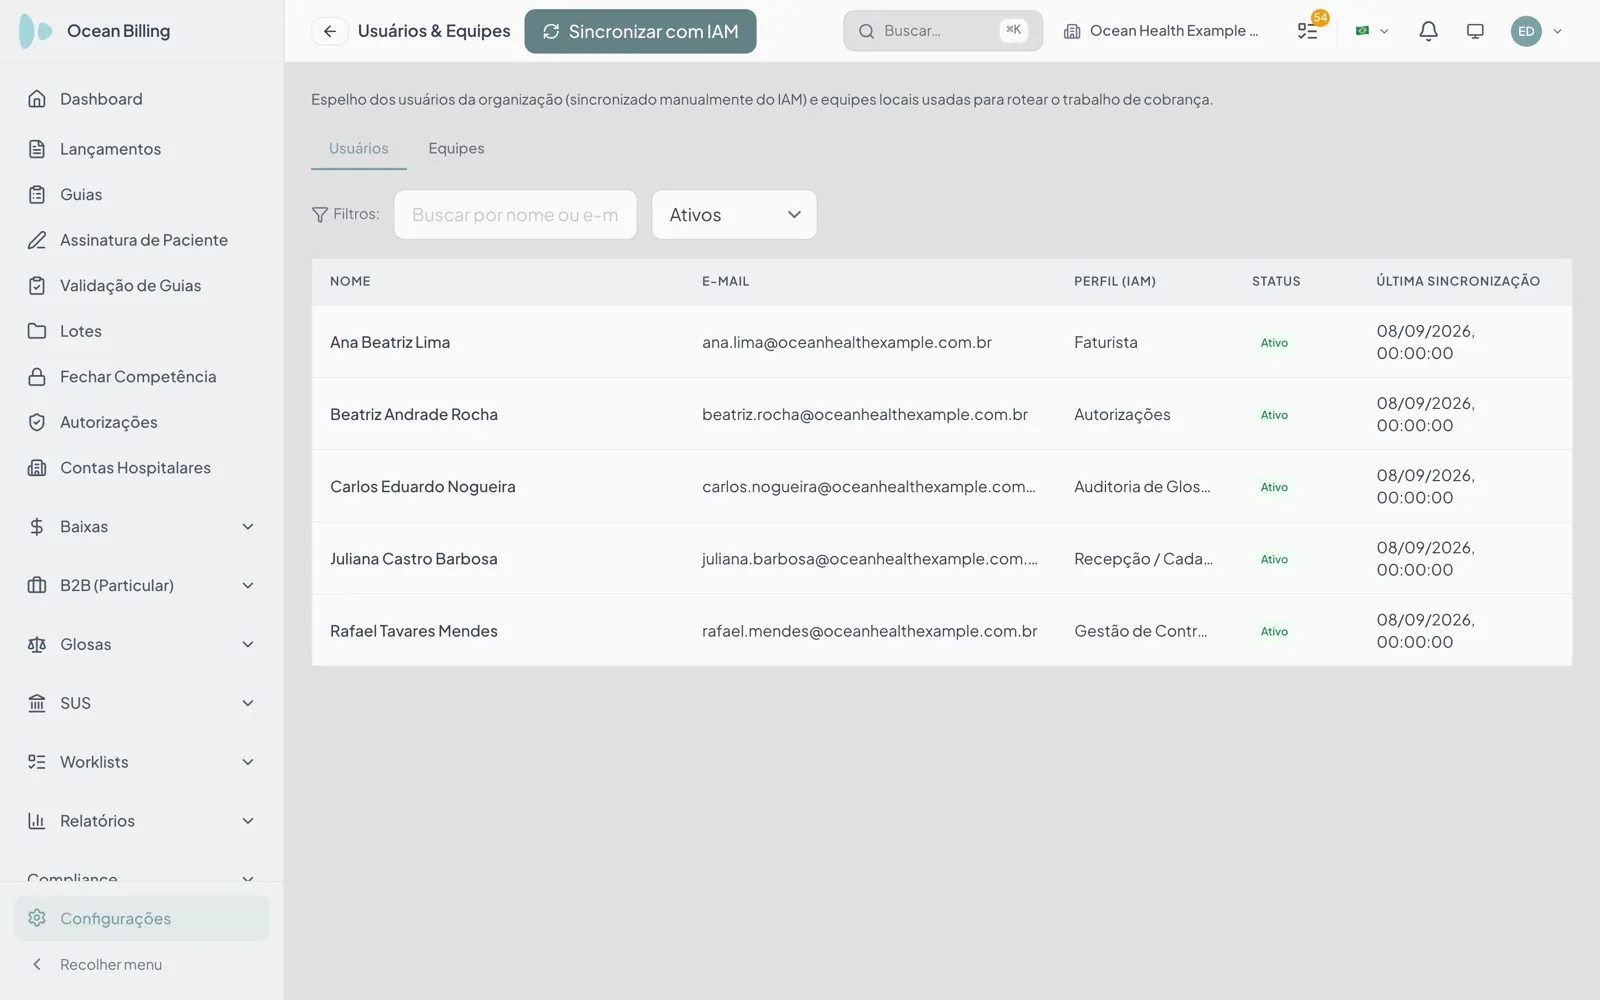Viewport: 1600px width, 1000px height.
Task: Click the Dashboard home icon
Action: click(x=37, y=99)
